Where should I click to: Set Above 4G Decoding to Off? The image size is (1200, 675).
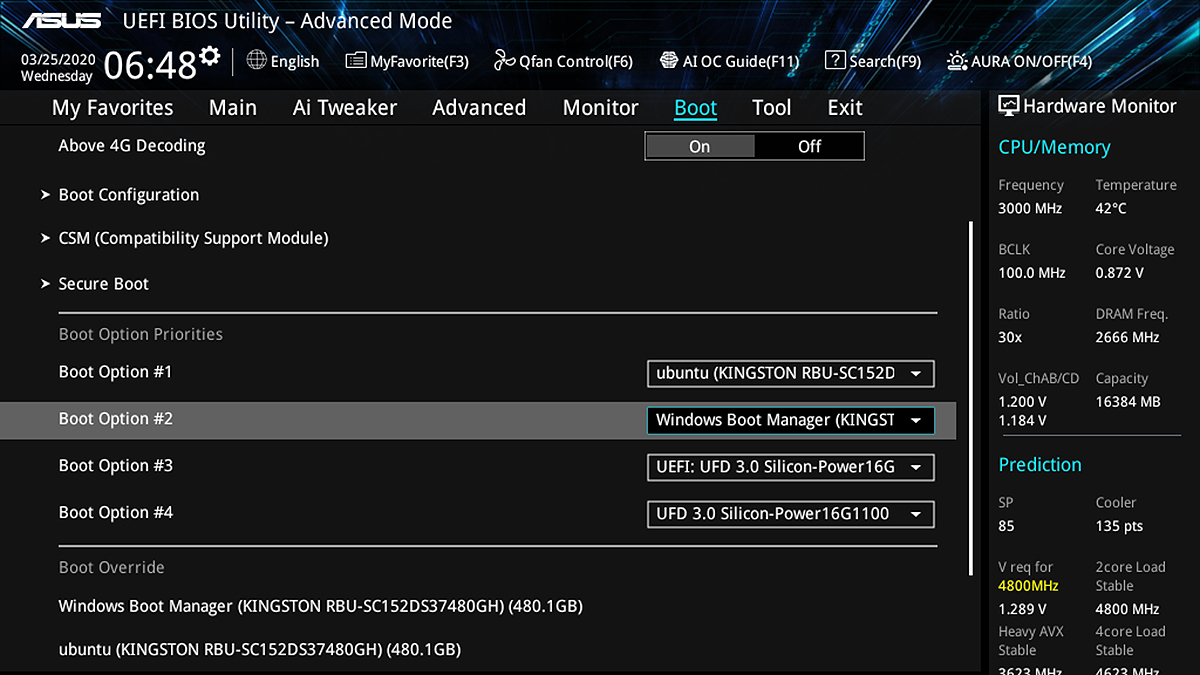coord(809,146)
